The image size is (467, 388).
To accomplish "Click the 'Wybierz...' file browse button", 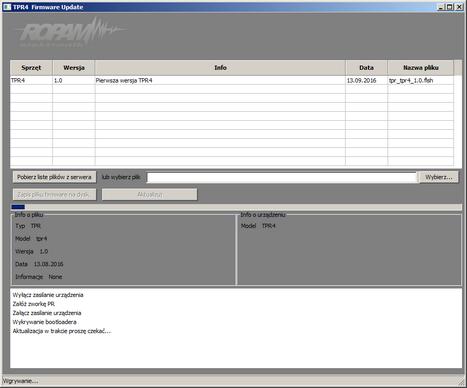I will point(439,177).
